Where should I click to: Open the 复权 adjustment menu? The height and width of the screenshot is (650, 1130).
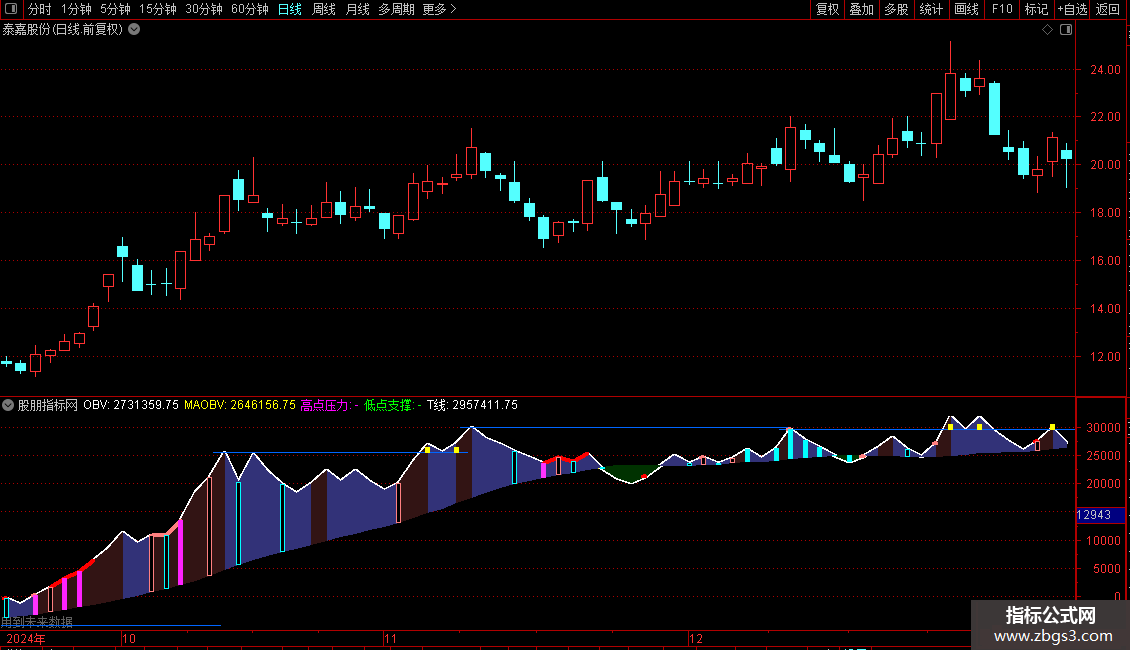(827, 9)
